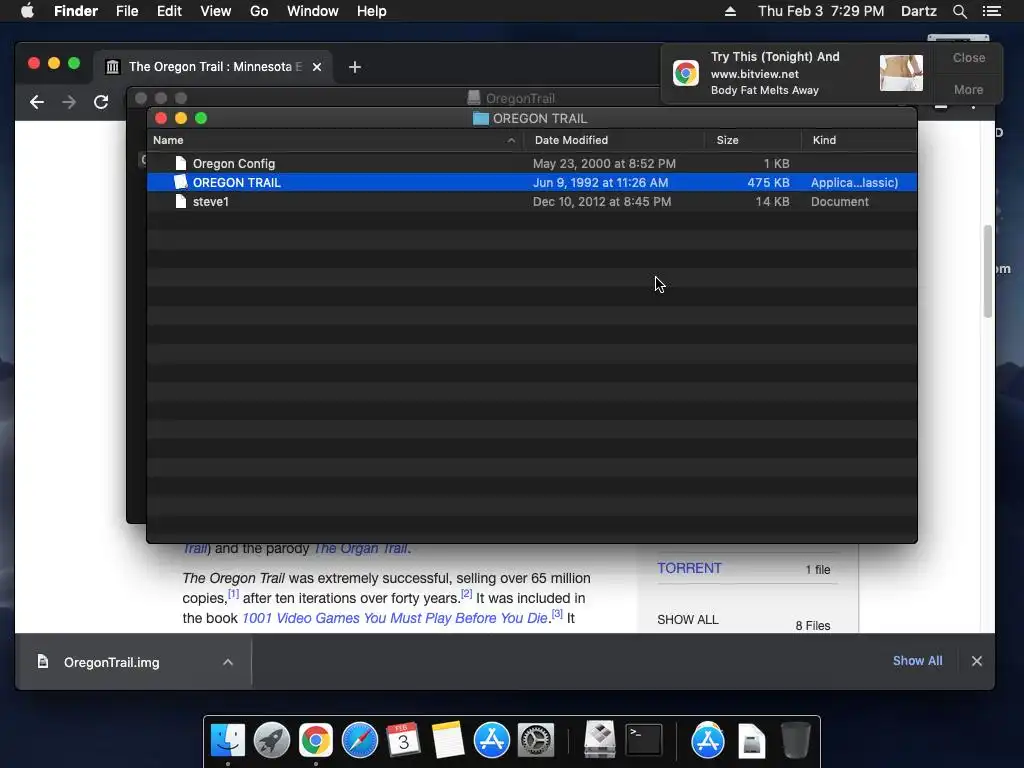
Task: Open Notes from the dock
Action: point(447,740)
